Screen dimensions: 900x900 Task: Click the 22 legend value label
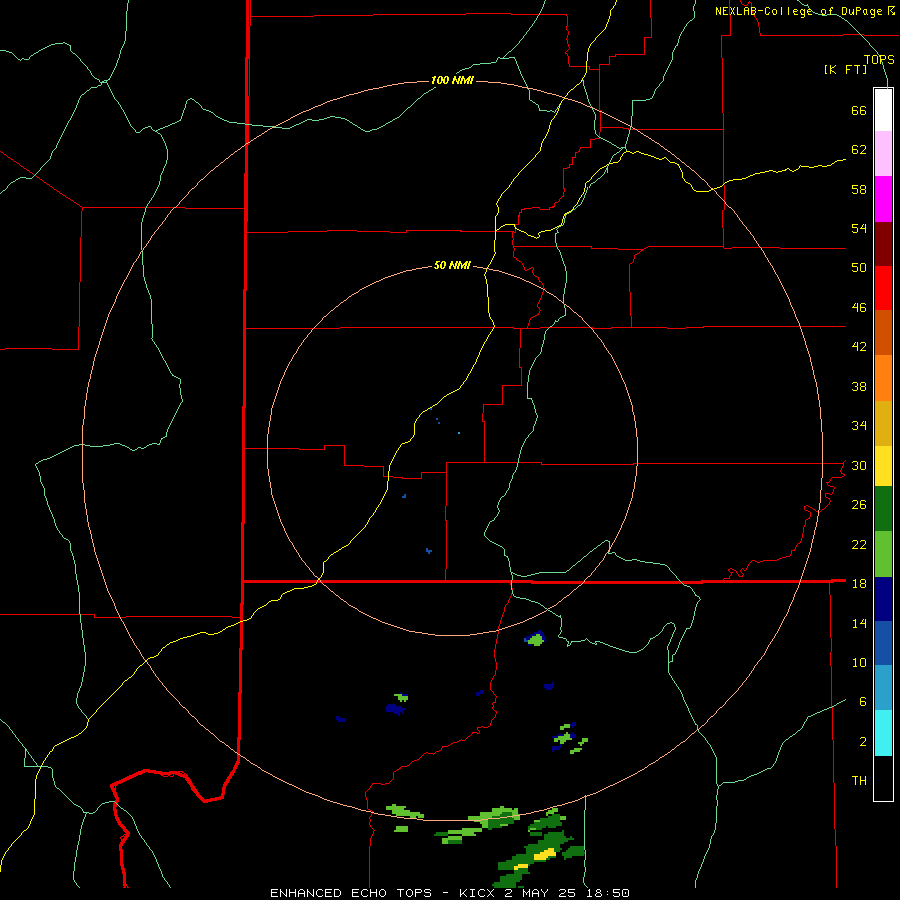859,544
